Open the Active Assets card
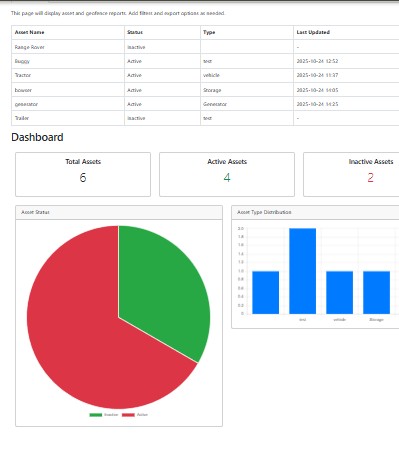The width and height of the screenshot is (399, 461). coord(227,175)
